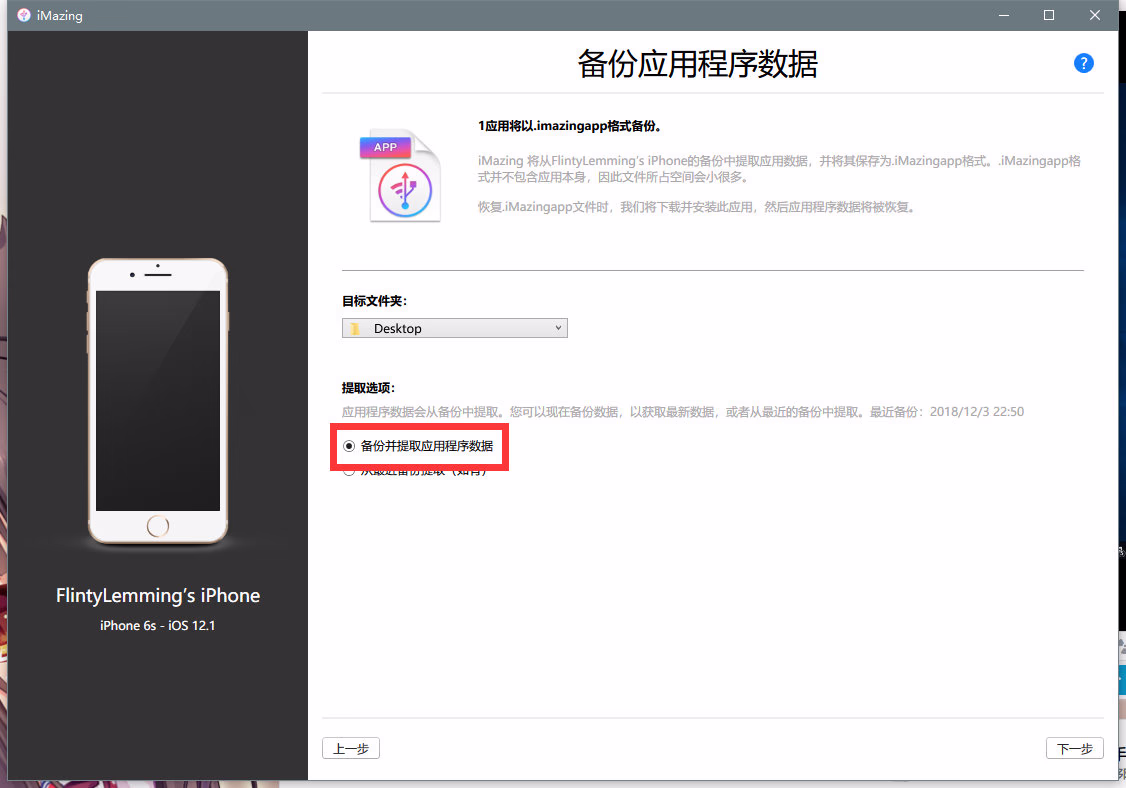
Task: Click the iPhone 6s - iOS 12.1 label
Action: pyautogui.click(x=158, y=625)
